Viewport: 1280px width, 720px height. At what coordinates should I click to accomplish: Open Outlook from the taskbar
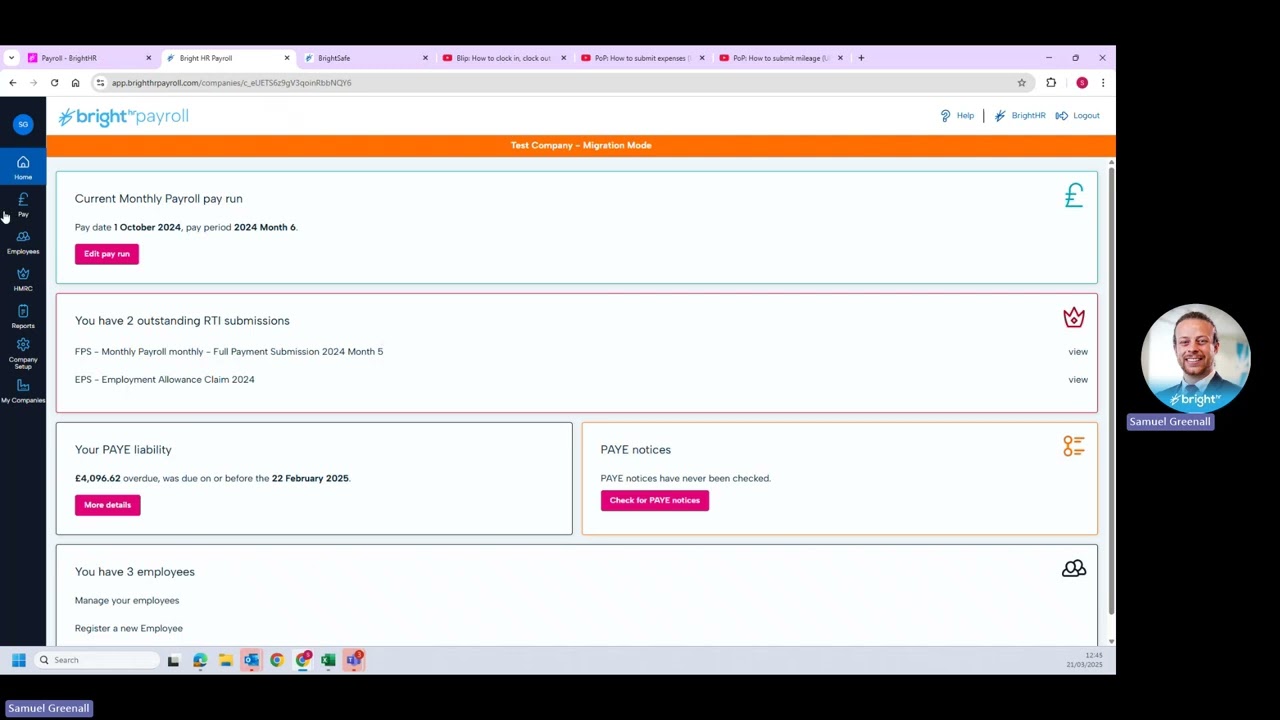click(x=251, y=660)
